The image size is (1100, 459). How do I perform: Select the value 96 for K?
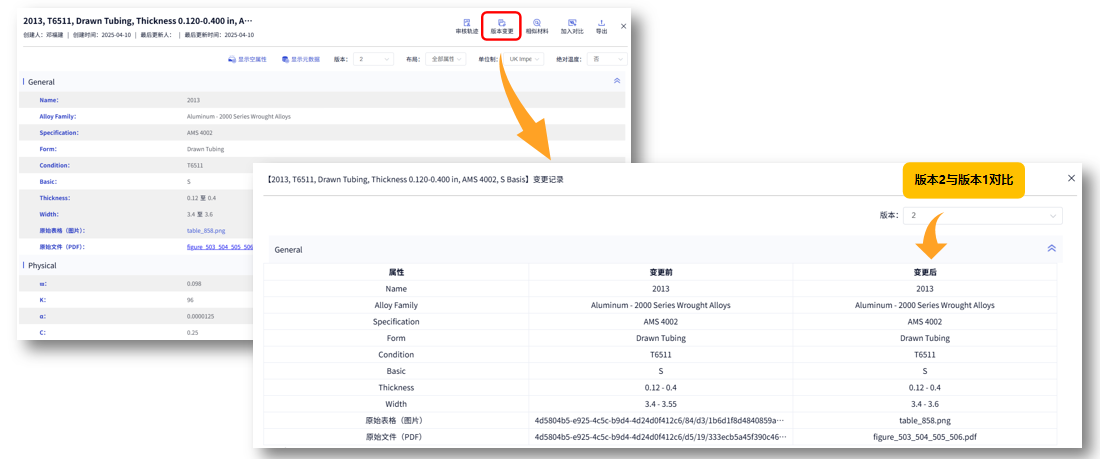[190, 300]
